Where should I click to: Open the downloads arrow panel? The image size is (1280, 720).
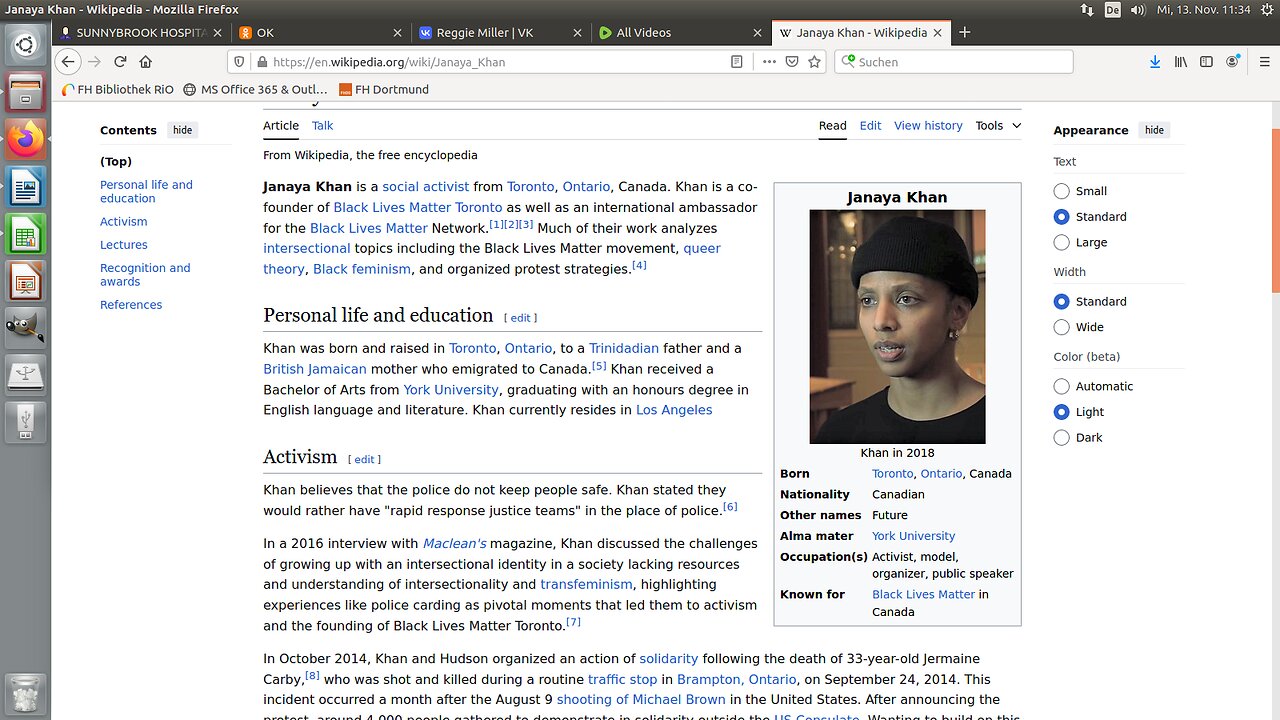click(1155, 61)
